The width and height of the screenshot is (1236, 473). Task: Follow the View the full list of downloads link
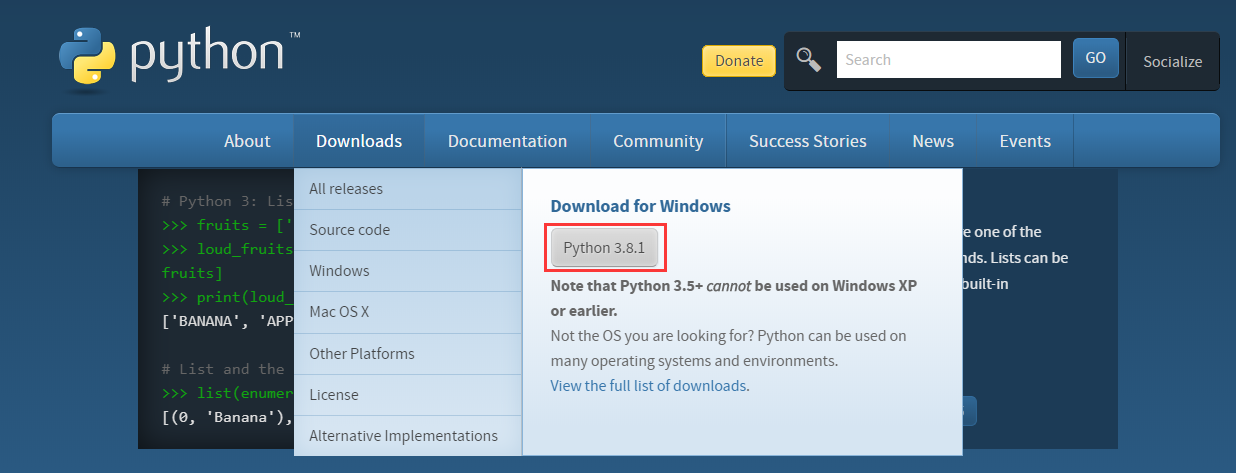click(x=648, y=385)
